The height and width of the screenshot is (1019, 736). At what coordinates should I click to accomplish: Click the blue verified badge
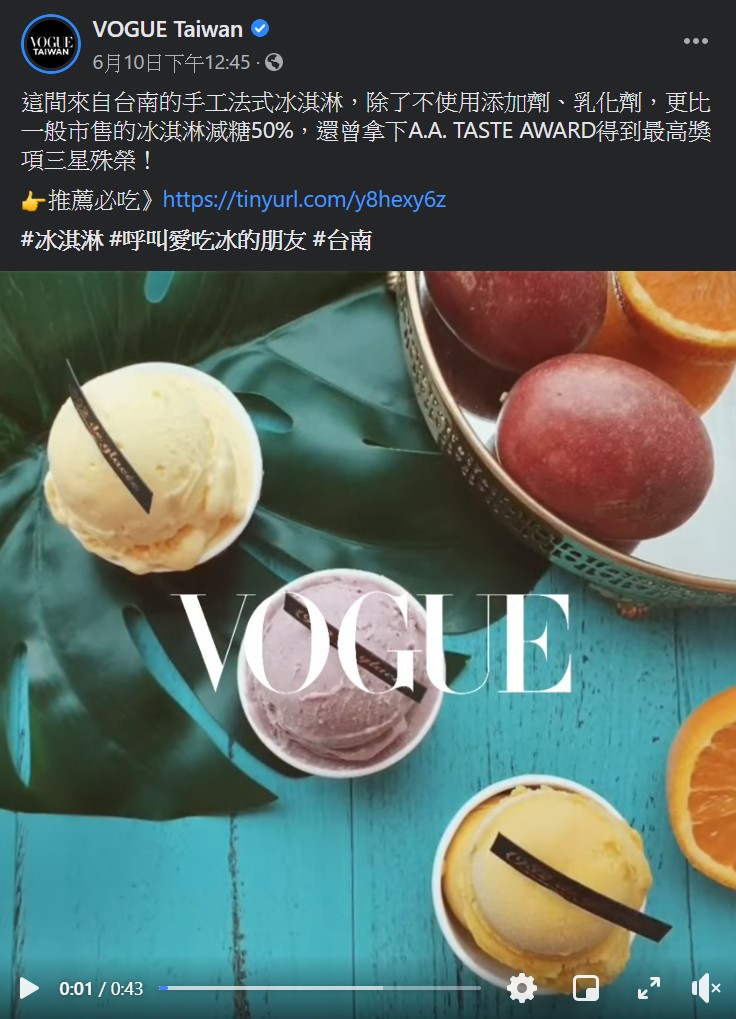point(260,29)
